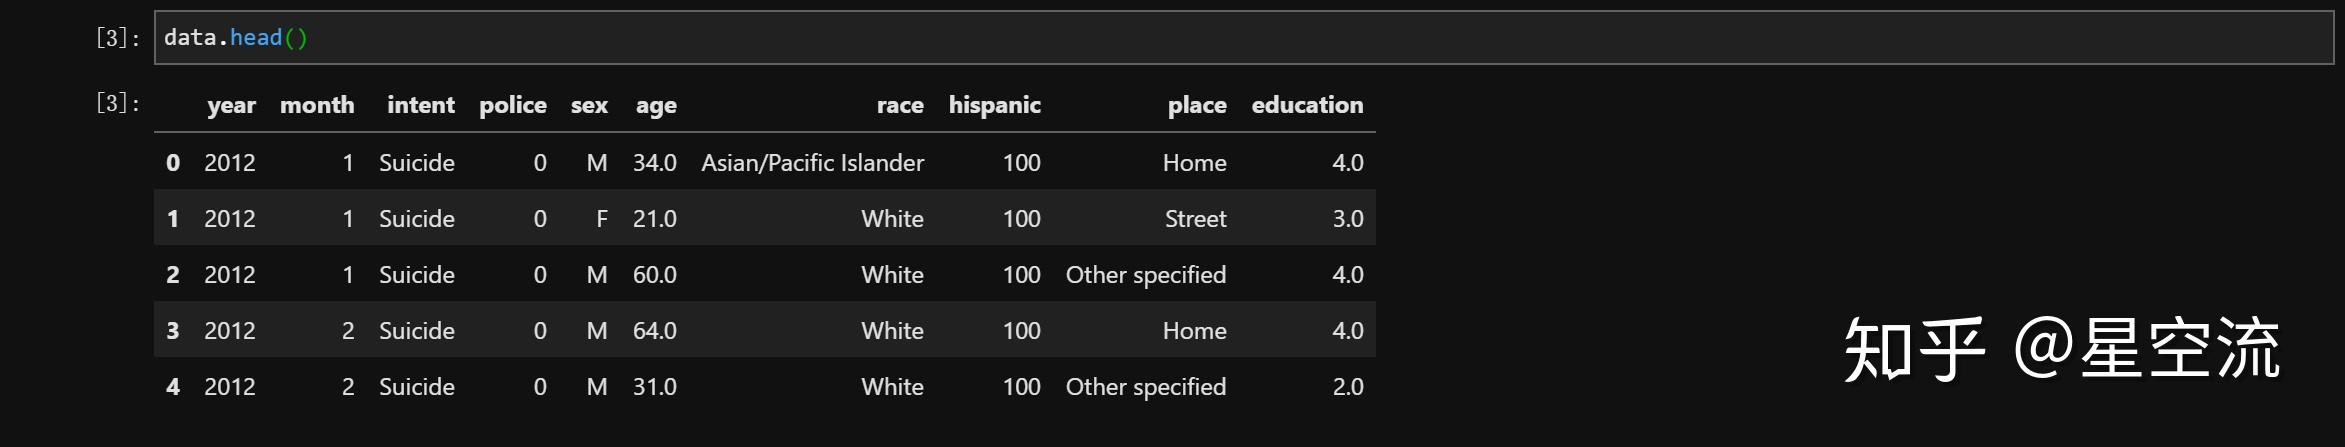Select the 'Street' place cell in row 1
The image size is (2345, 447).
click(x=1195, y=219)
